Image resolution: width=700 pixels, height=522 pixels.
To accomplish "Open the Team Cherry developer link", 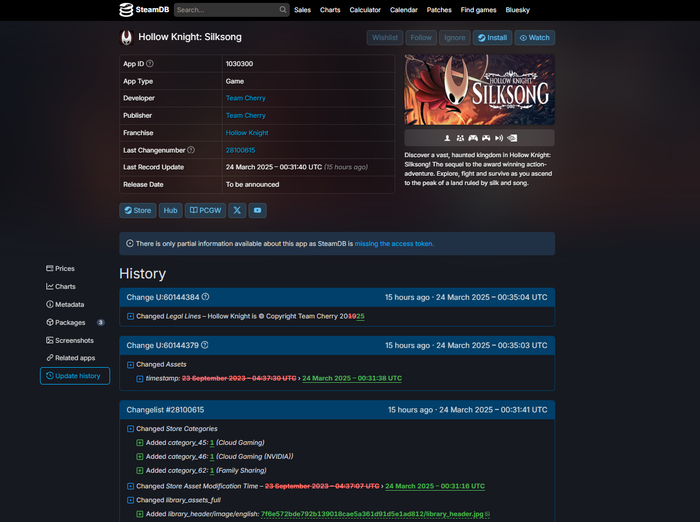I will coord(246,98).
